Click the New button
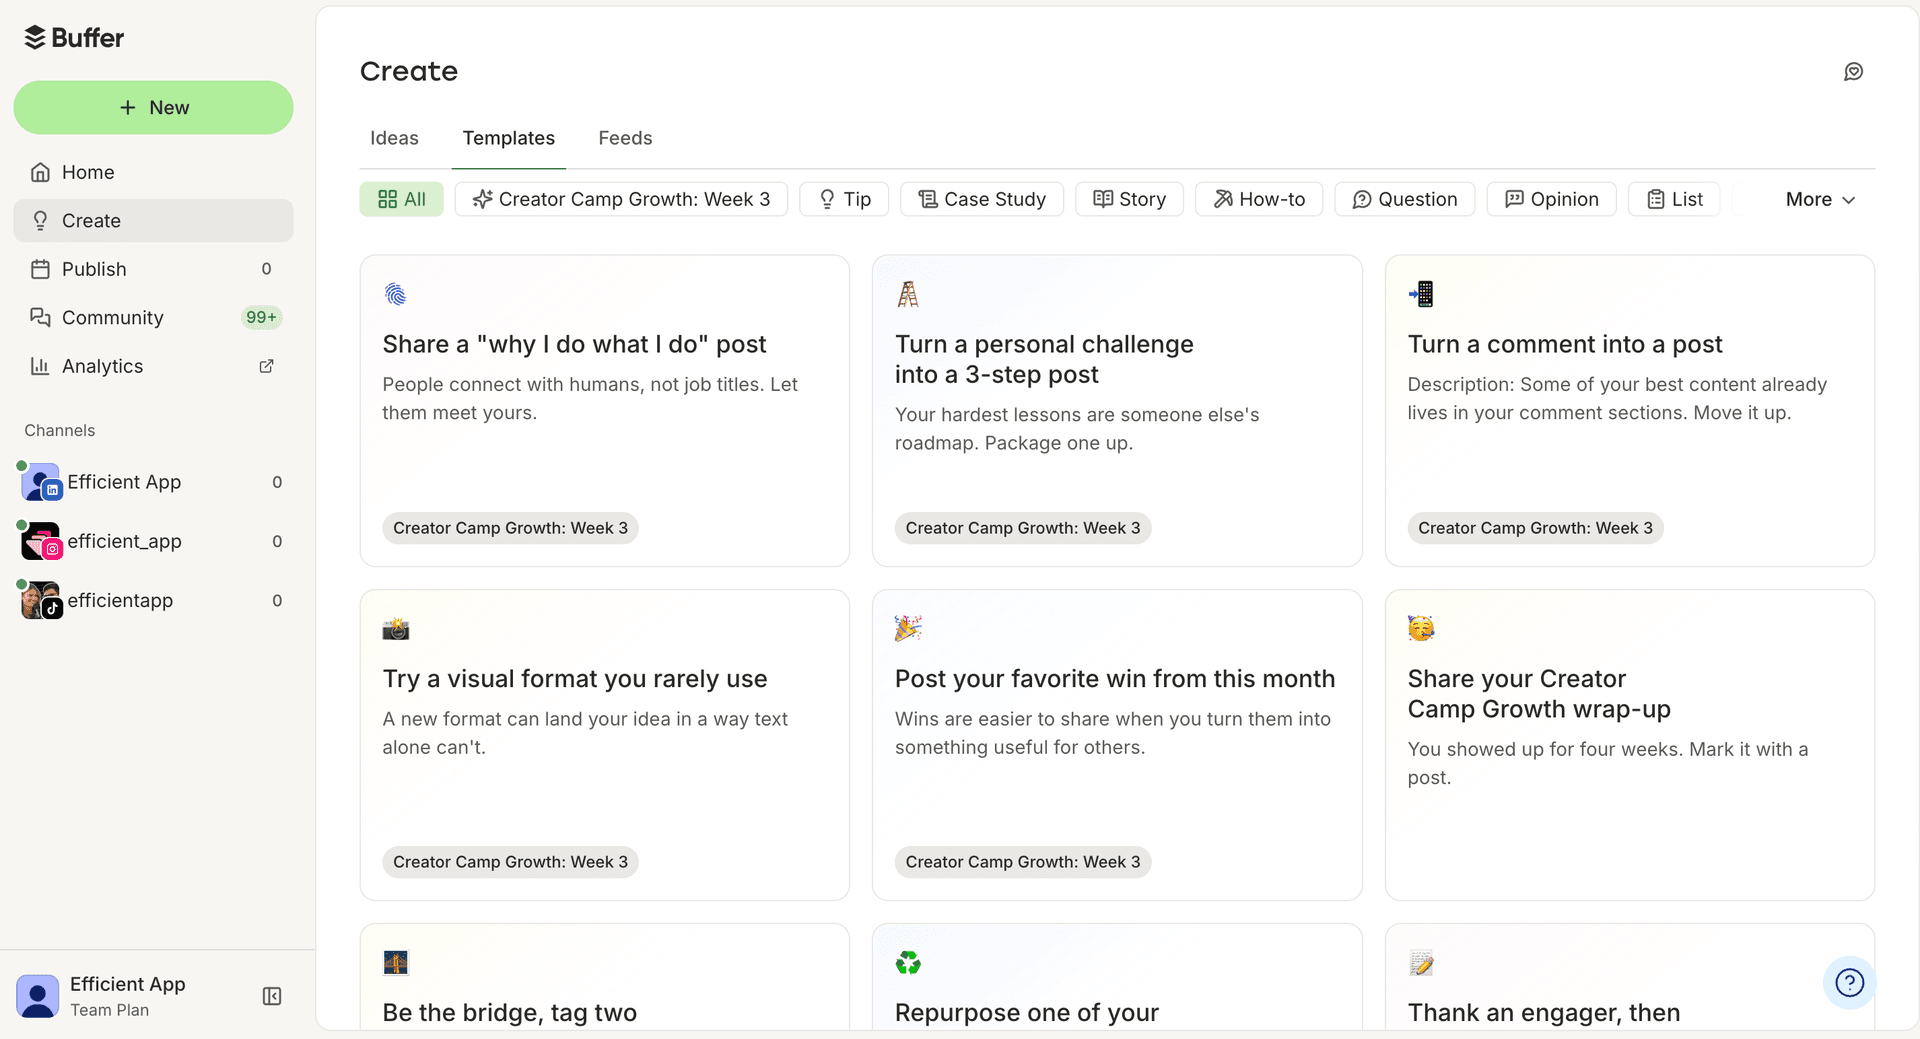Image resolution: width=1920 pixels, height=1039 pixels. pos(153,107)
